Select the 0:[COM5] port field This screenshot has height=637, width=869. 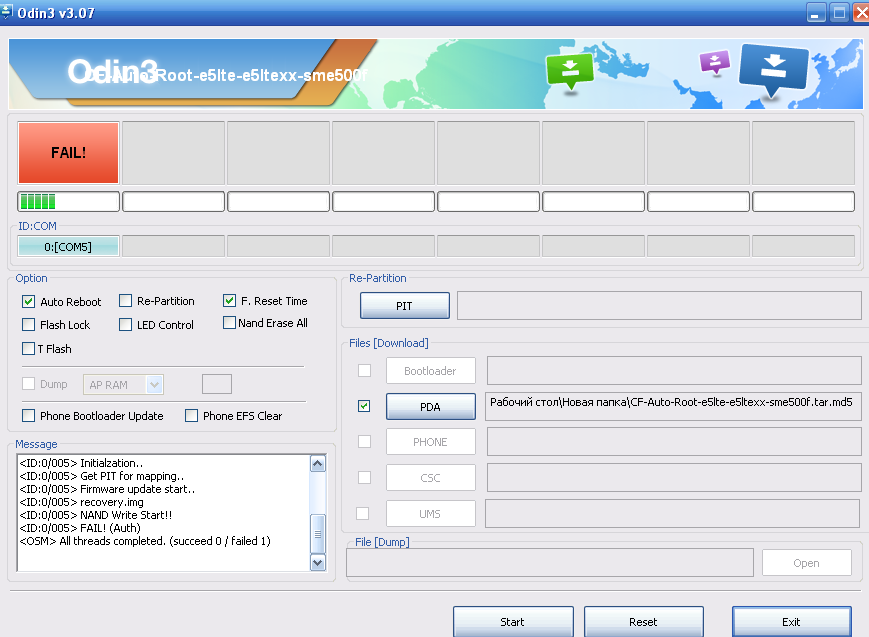(x=68, y=246)
